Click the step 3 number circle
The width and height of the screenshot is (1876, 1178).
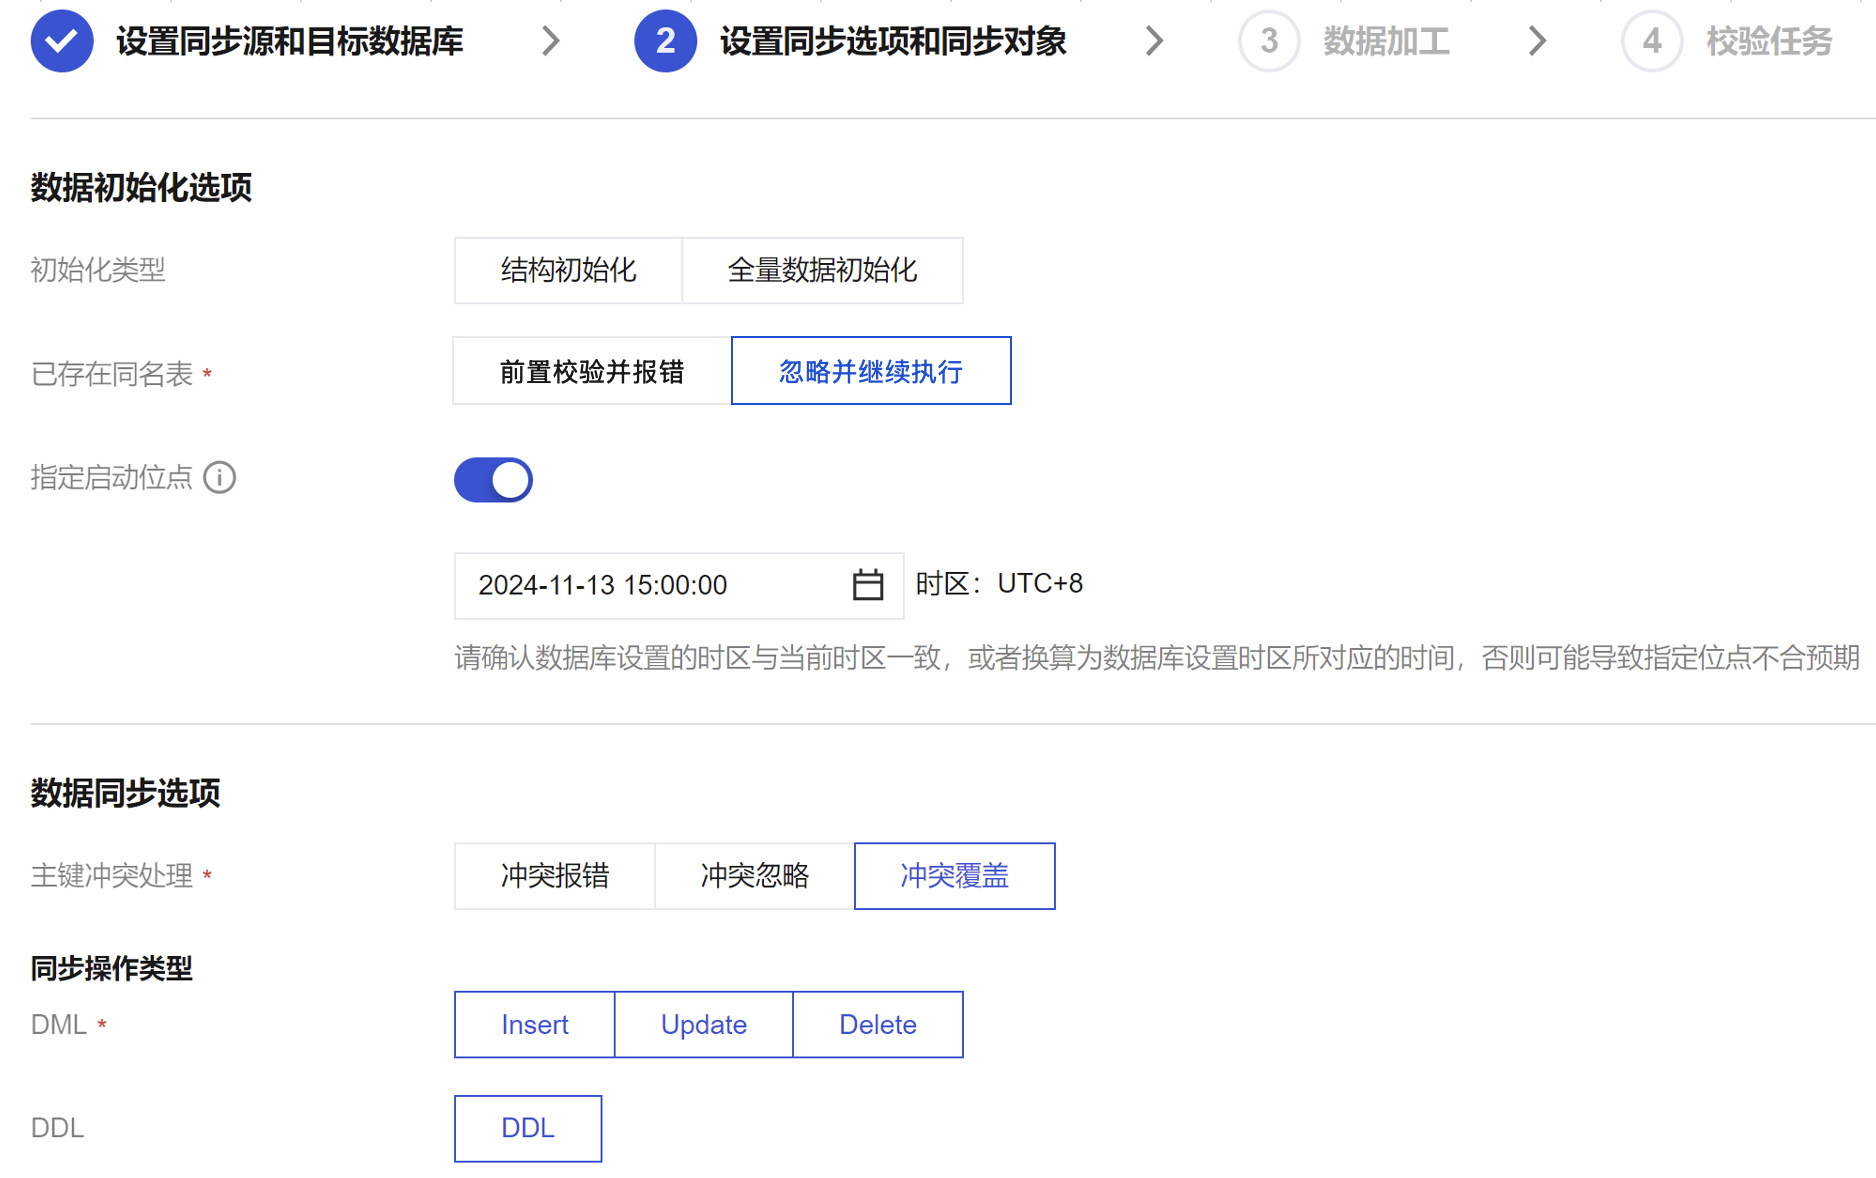1269,41
